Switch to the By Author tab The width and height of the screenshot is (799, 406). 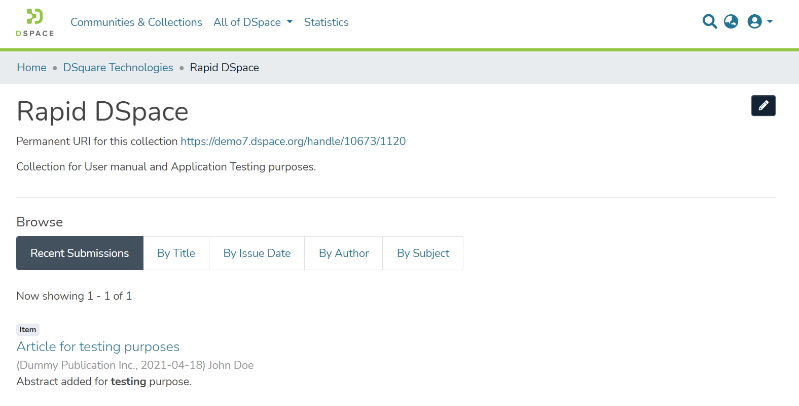click(344, 253)
